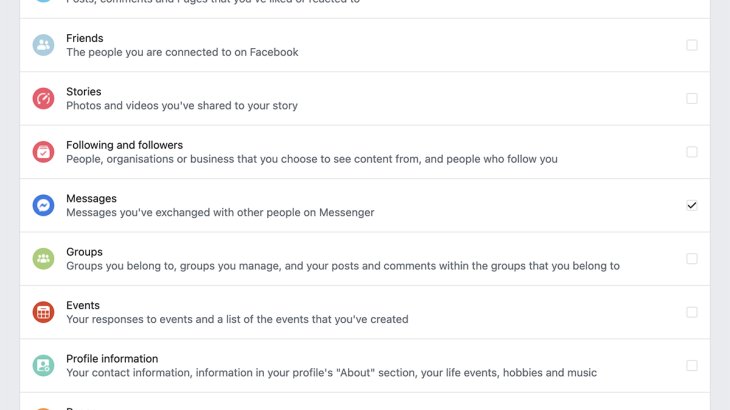
Task: Click the Messages row title
Action: [91, 198]
